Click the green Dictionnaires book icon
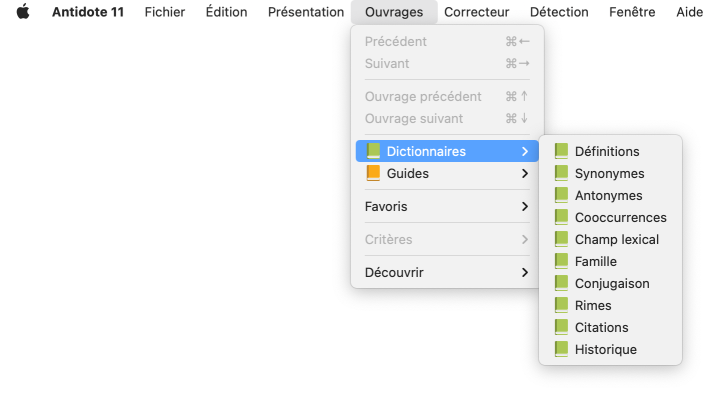 coord(373,152)
